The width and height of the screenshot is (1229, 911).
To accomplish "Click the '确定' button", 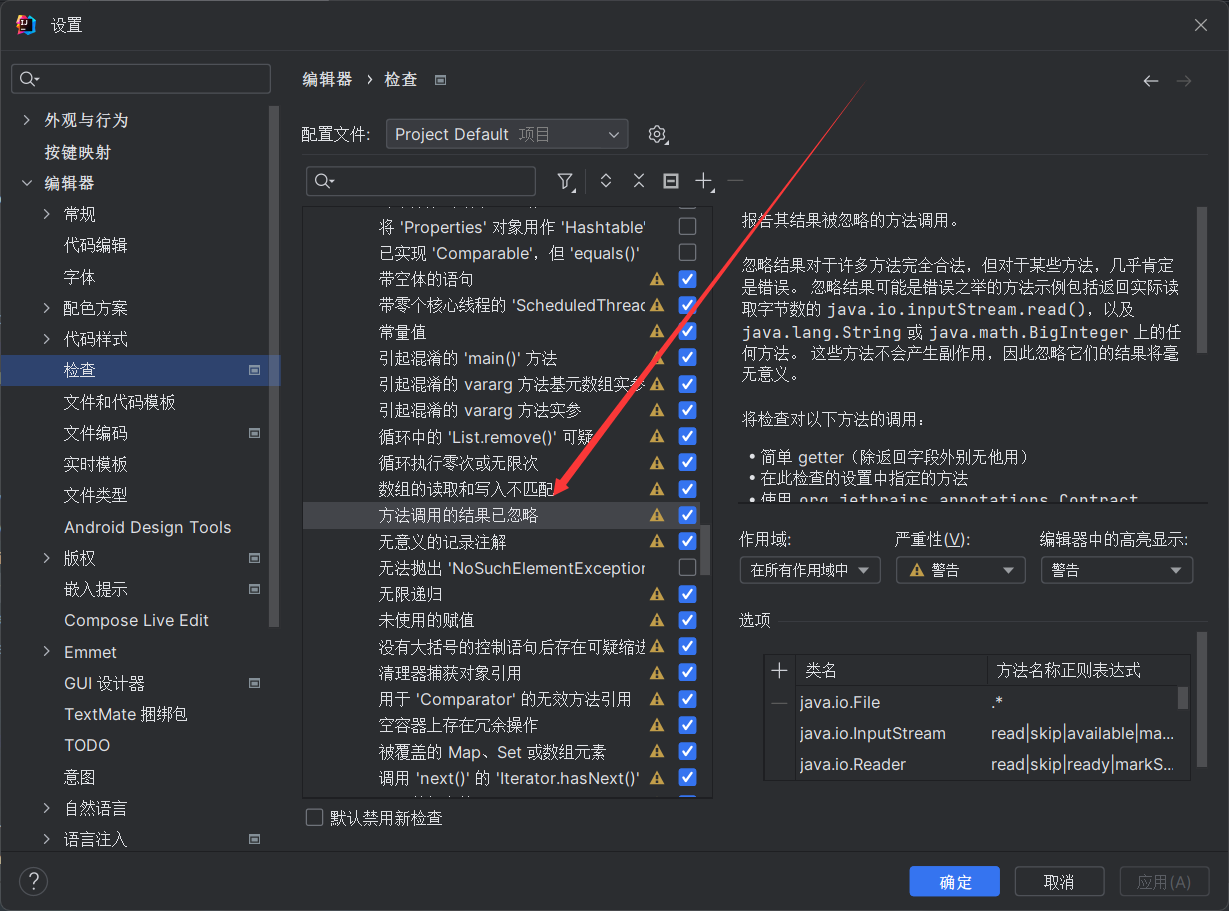I will (954, 881).
